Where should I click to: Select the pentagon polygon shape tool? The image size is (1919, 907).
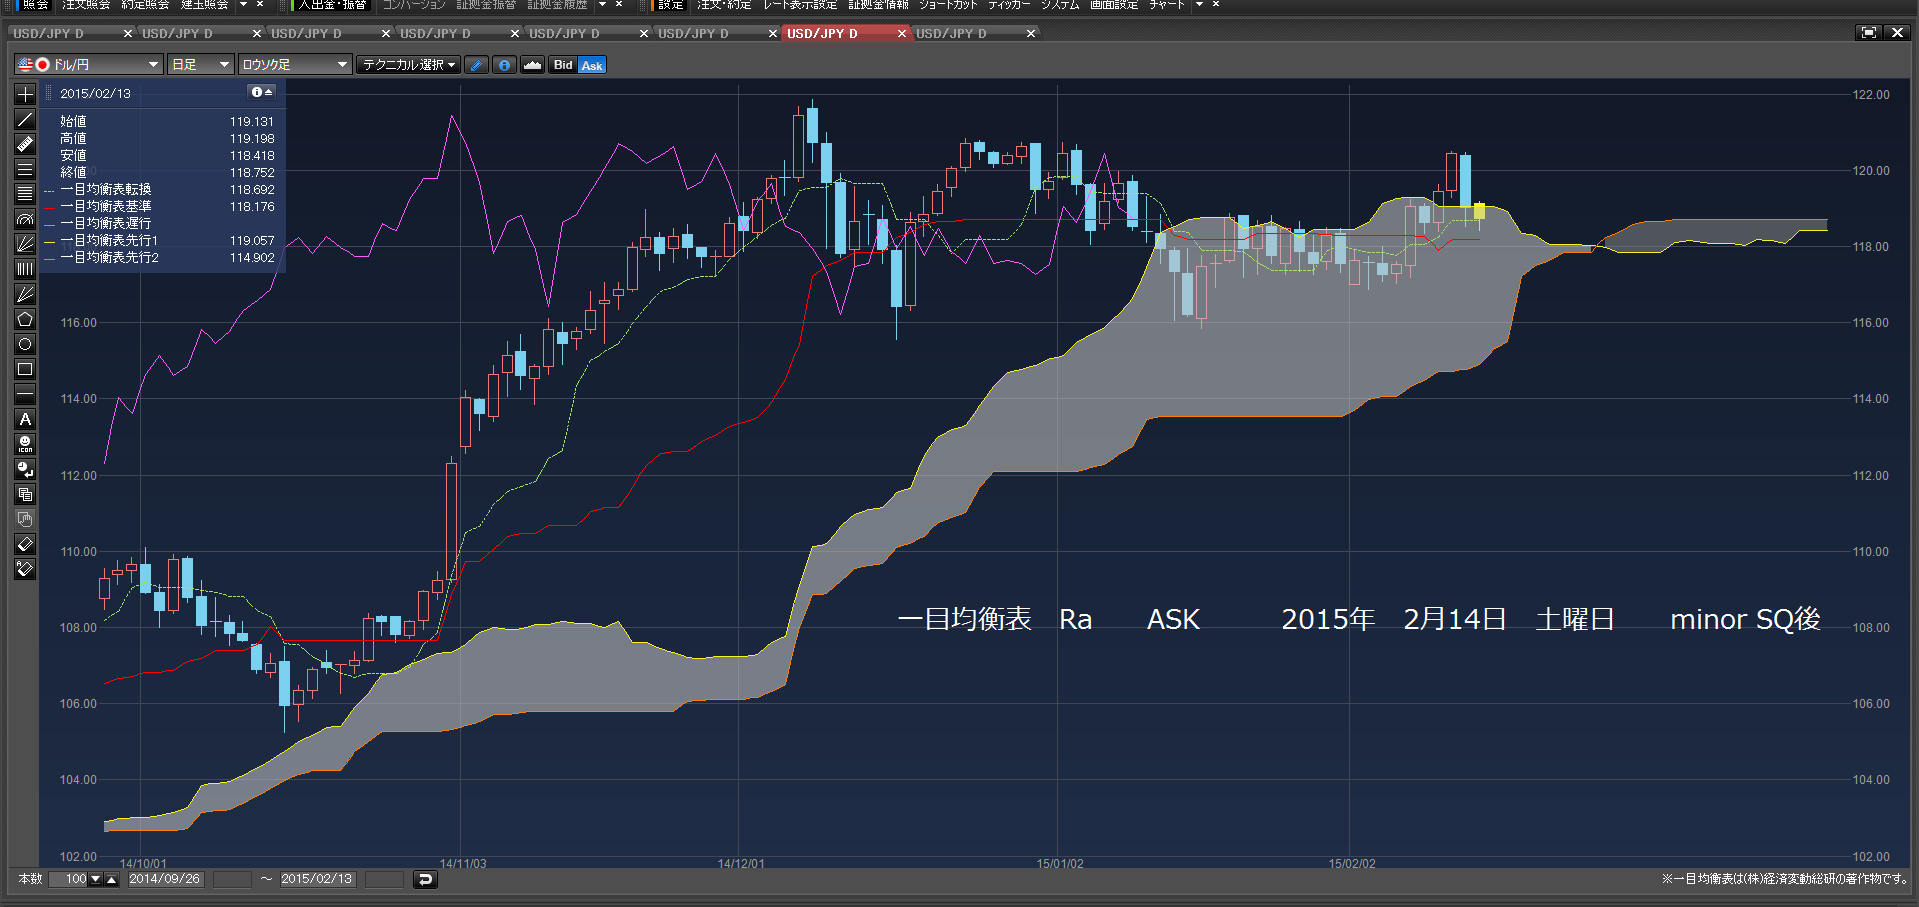(x=25, y=319)
